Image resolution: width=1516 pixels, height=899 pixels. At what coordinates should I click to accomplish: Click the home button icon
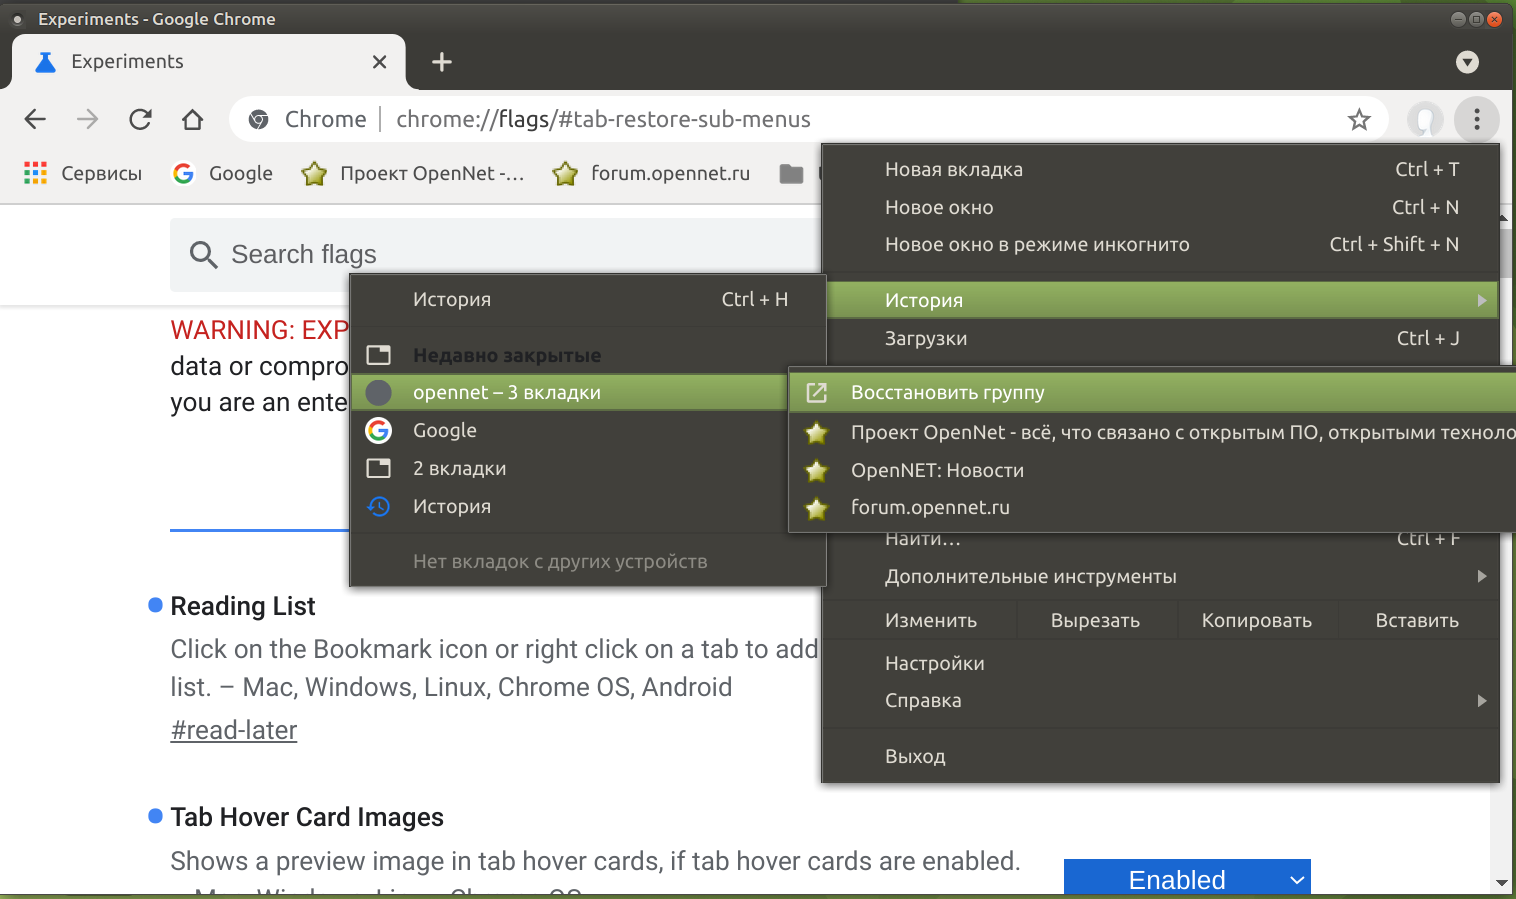(193, 120)
